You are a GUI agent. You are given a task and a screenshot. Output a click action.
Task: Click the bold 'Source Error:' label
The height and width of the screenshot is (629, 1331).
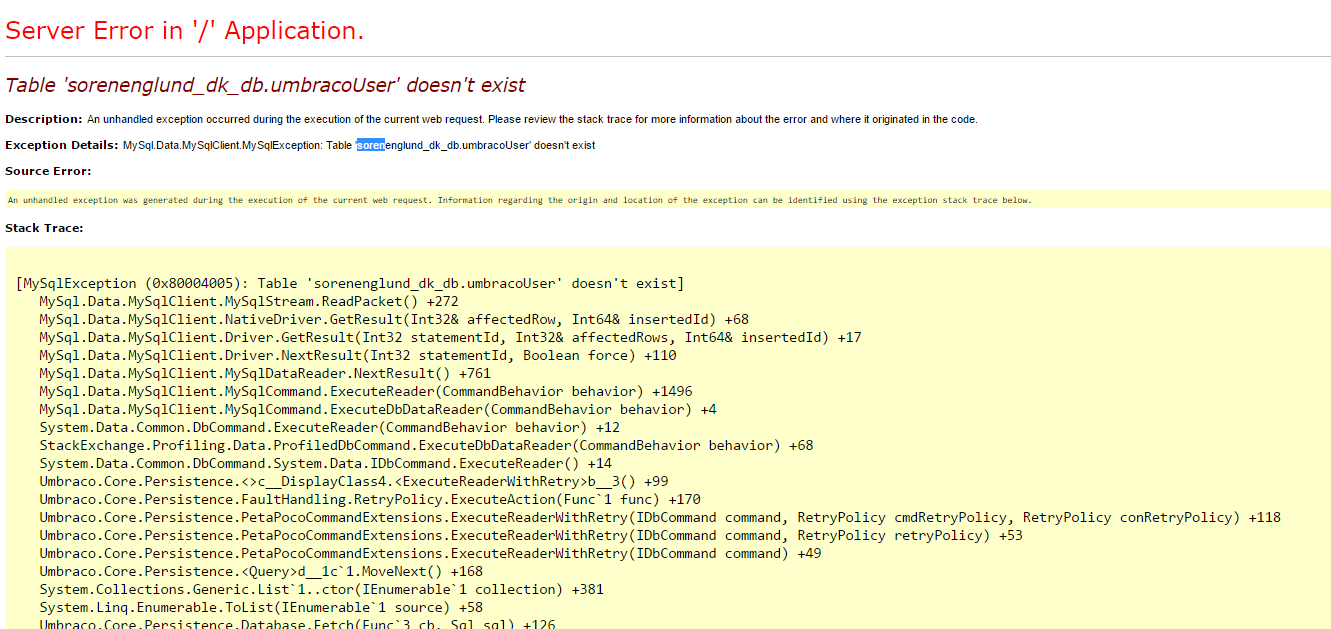point(48,171)
